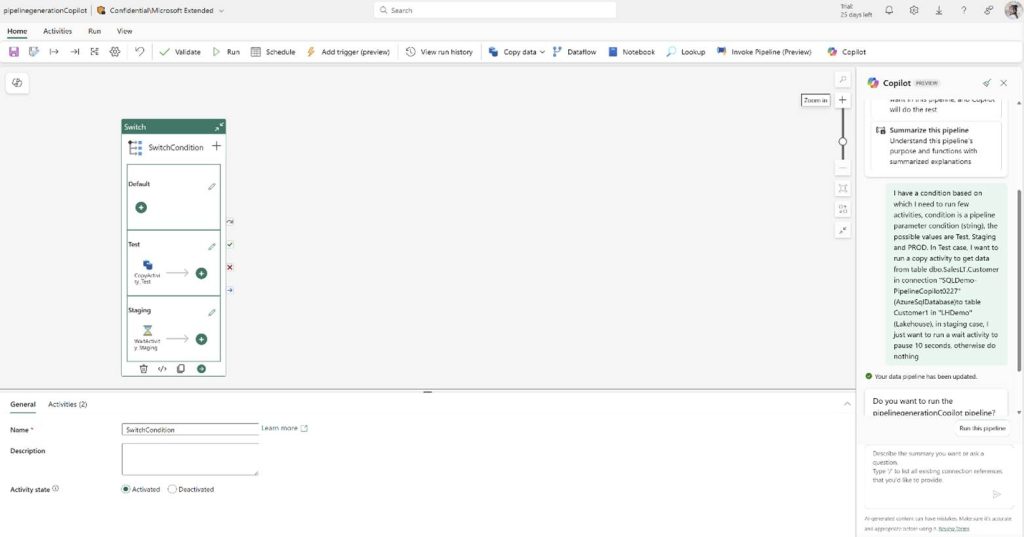Click the zoom to fit icon
1024x537 pixels.
pyautogui.click(x=843, y=188)
